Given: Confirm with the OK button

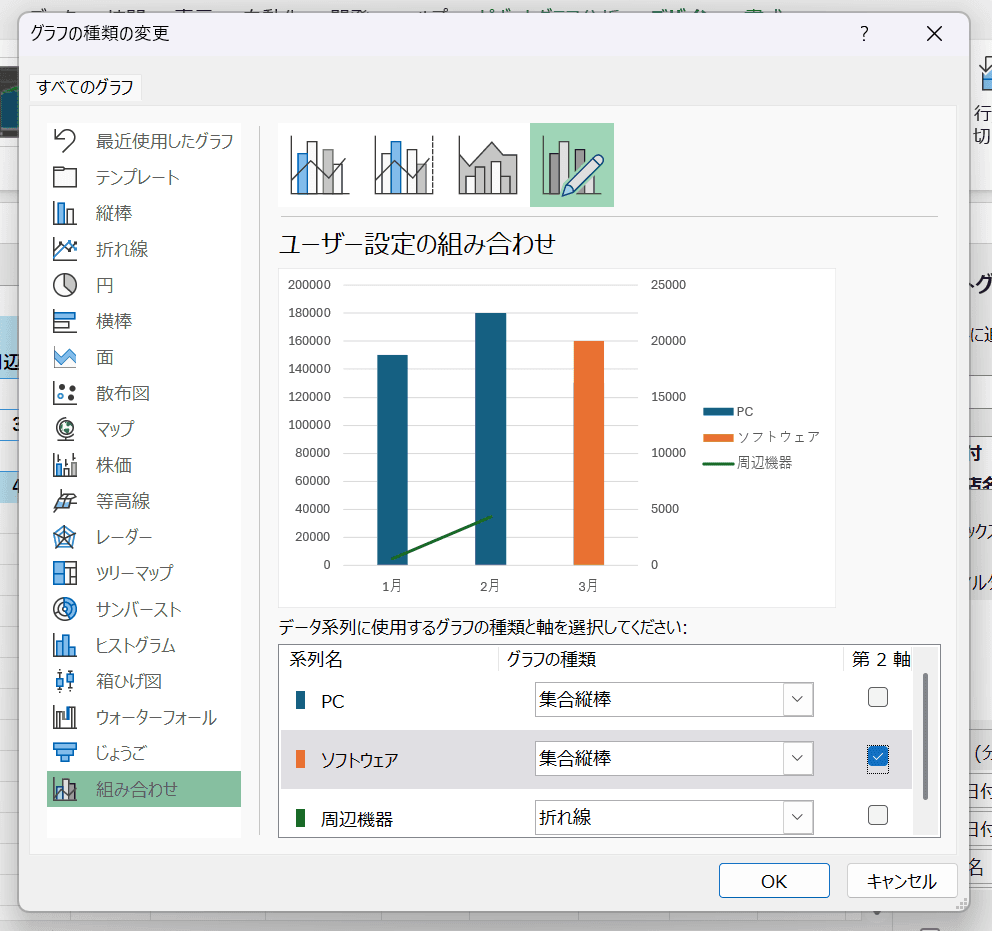Looking at the screenshot, I should click(773, 881).
